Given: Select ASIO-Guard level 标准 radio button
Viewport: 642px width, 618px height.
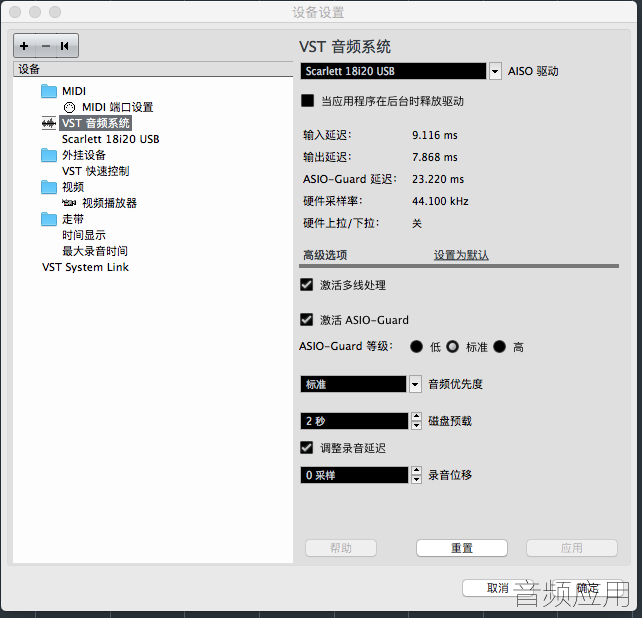Looking at the screenshot, I should point(452,346).
